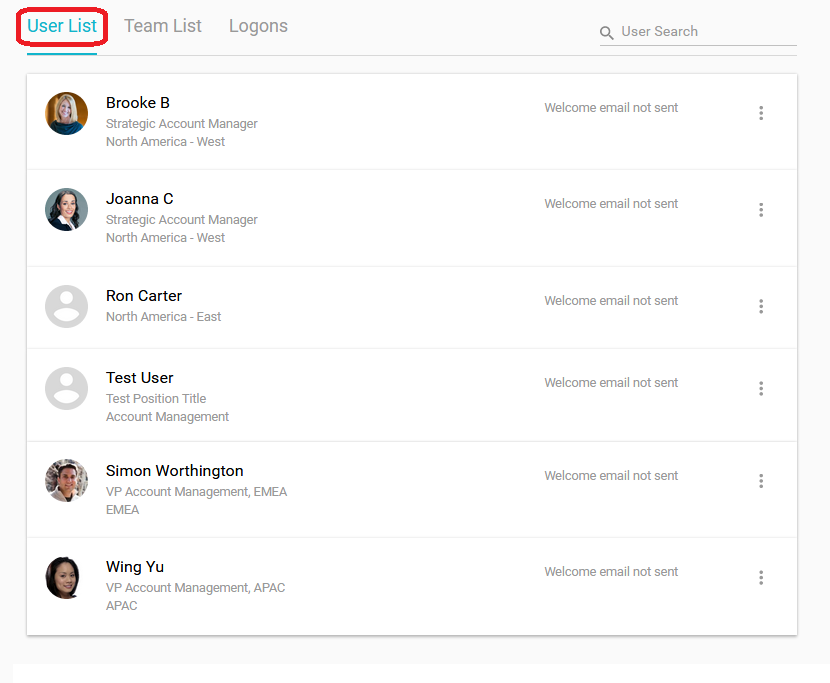Screen dimensions: 830x683
Task: Click the Test Position Title text
Action: click(x=156, y=399)
